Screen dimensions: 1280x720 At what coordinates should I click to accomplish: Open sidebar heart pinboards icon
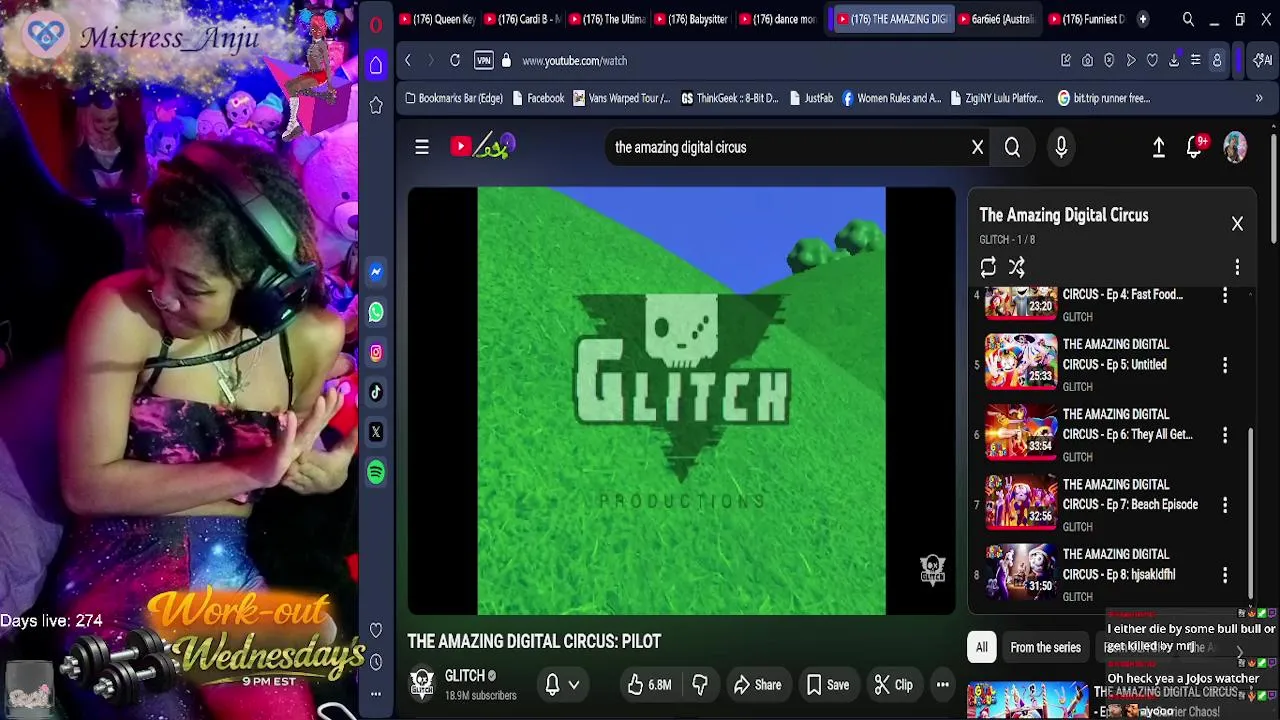(x=376, y=630)
